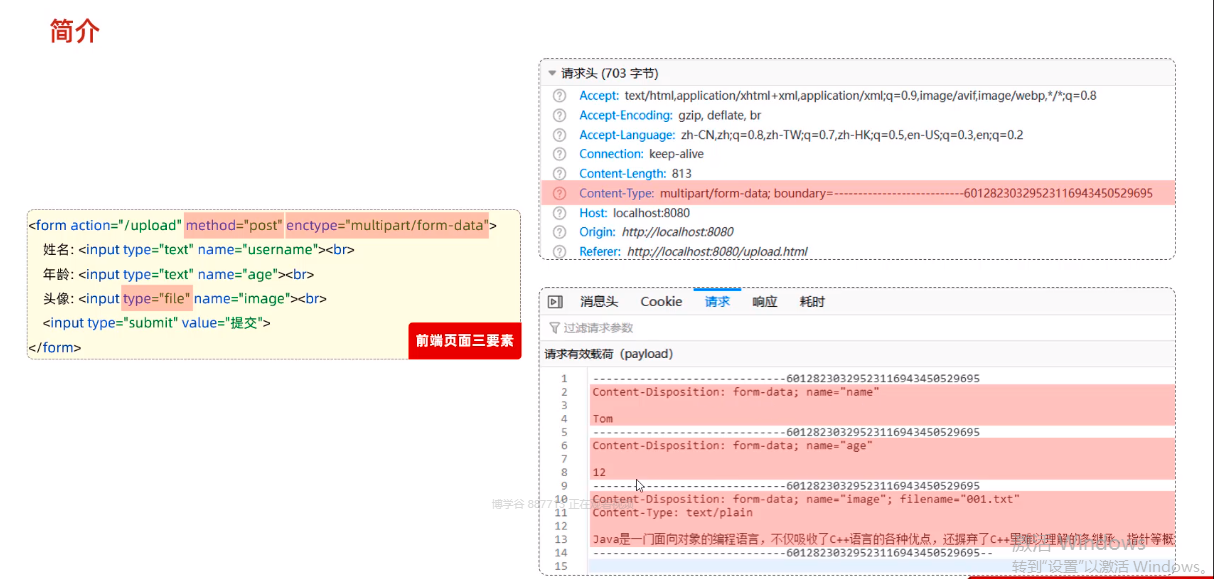Click payload line name="age"

tap(732, 446)
